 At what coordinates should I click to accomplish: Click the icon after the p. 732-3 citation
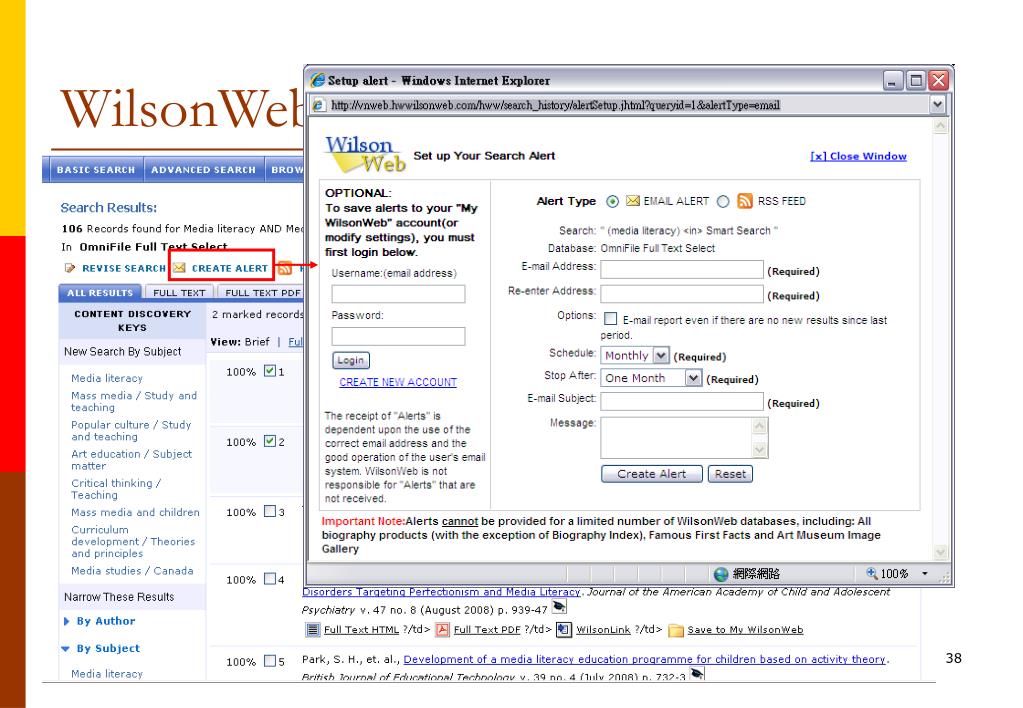pos(697,673)
